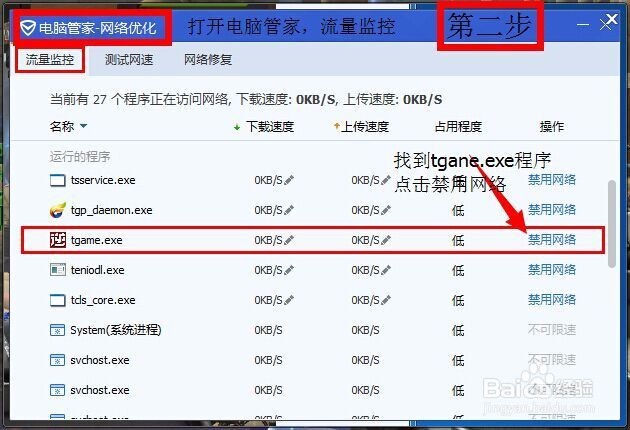This screenshot has height=430, width=630.
Task: Edit download speed limit for tgame.exe
Action: pos(289,240)
